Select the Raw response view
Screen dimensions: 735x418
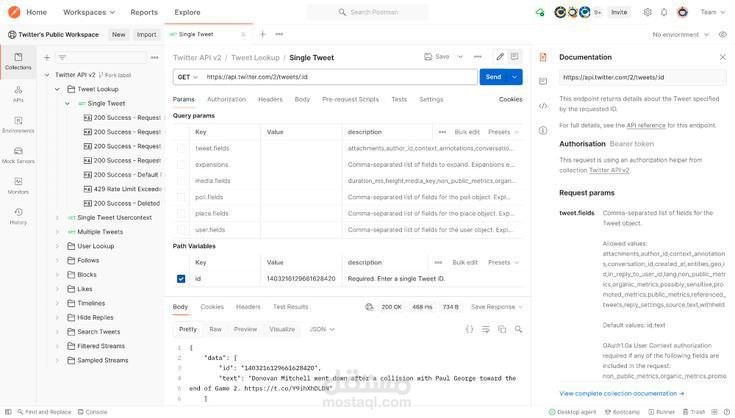click(215, 329)
